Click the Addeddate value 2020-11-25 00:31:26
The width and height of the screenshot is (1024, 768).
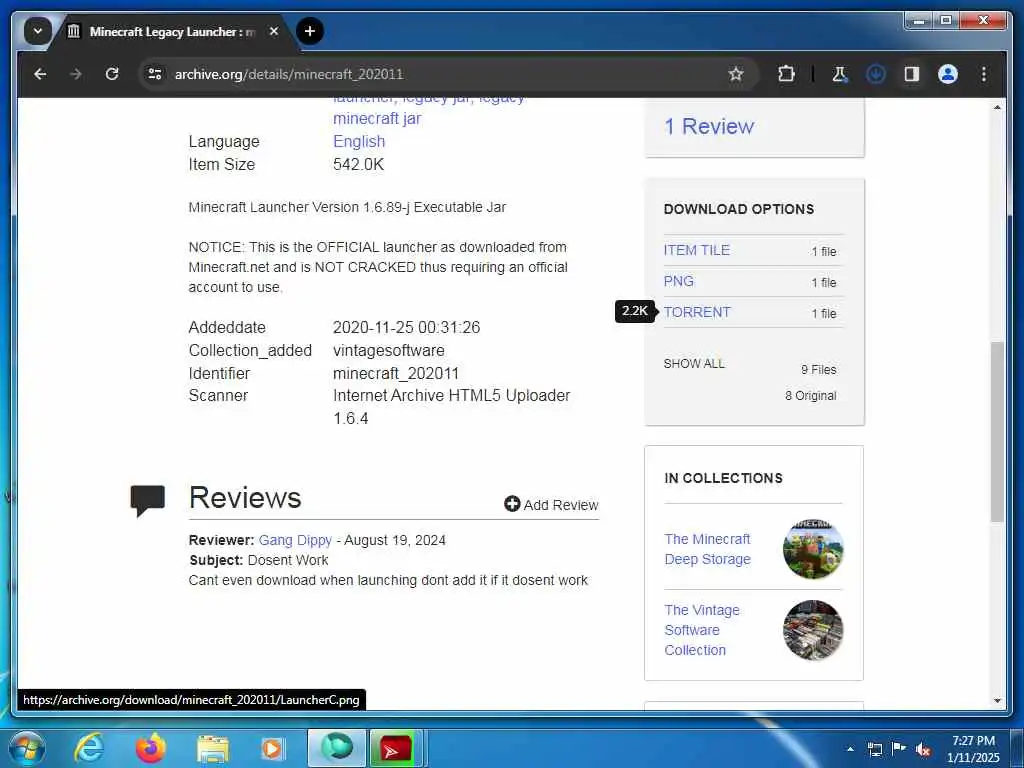pyautogui.click(x=406, y=327)
